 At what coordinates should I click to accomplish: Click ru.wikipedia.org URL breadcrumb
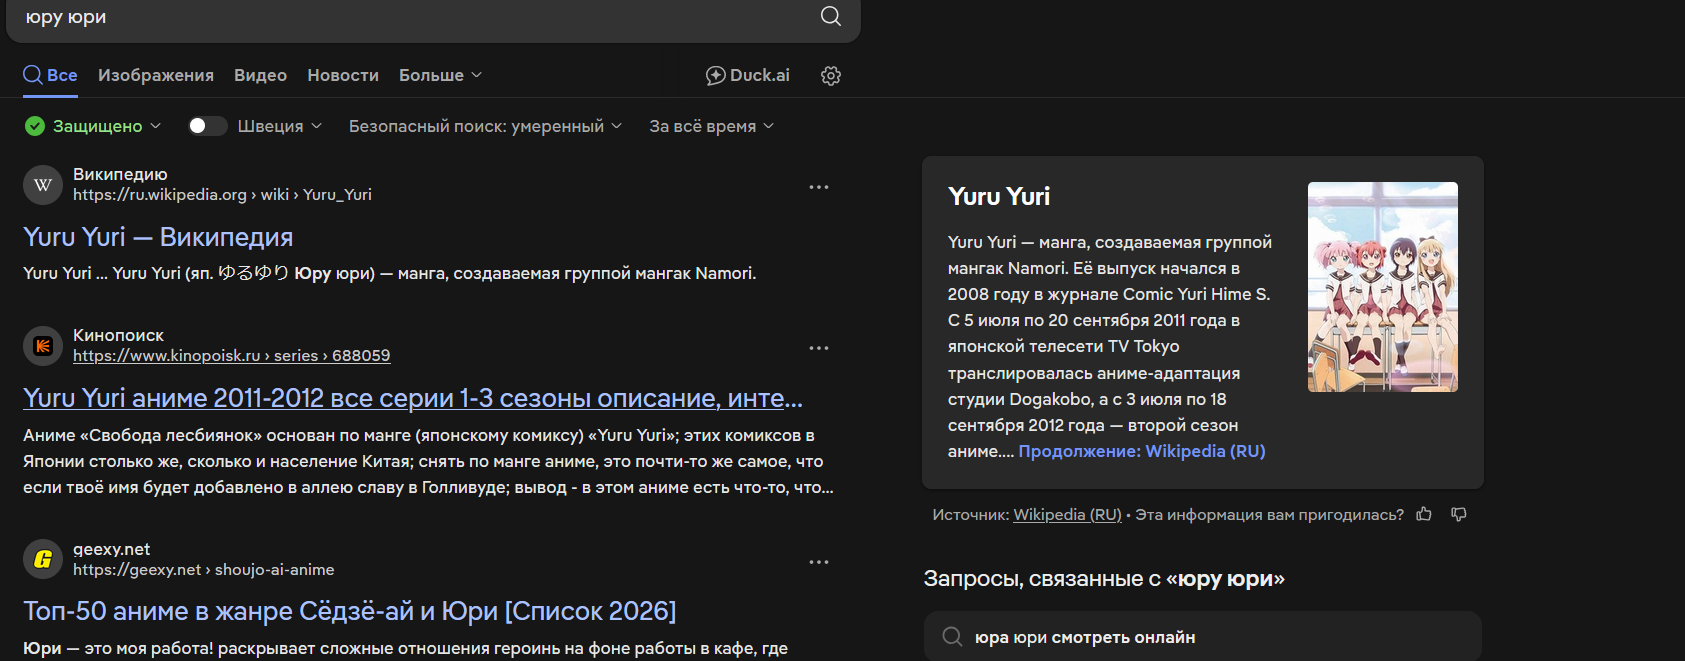[222, 195]
